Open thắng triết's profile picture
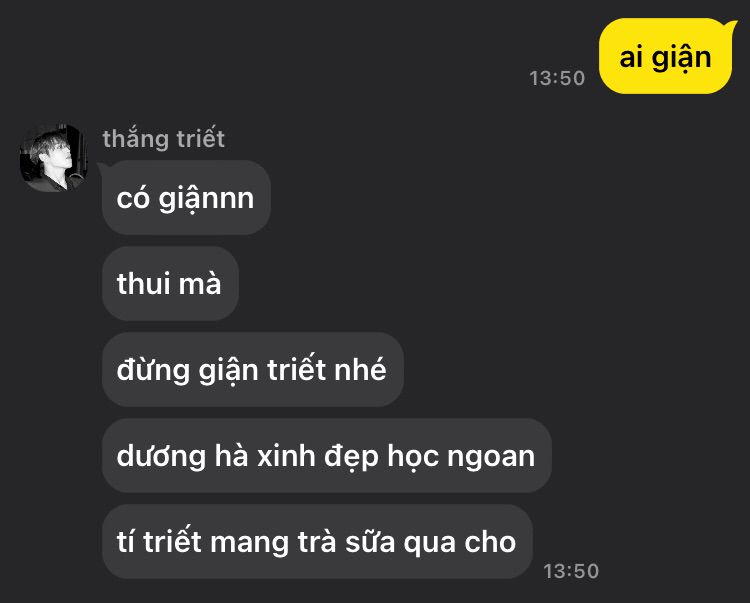Viewport: 750px width, 603px height. point(54,158)
